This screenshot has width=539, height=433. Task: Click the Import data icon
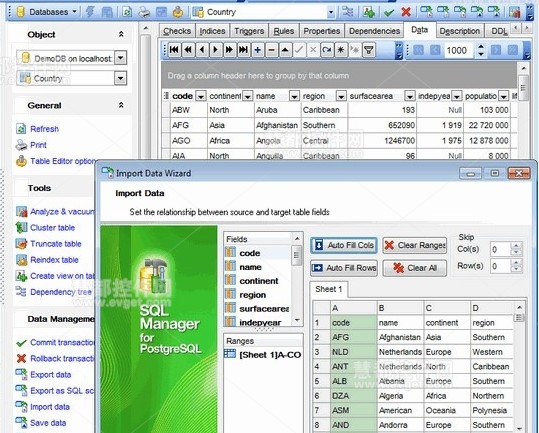[x=21, y=407]
